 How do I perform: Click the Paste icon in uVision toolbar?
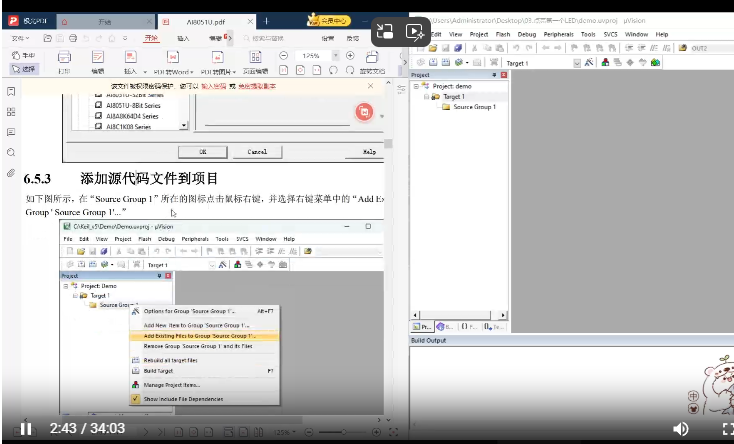tap(500, 48)
